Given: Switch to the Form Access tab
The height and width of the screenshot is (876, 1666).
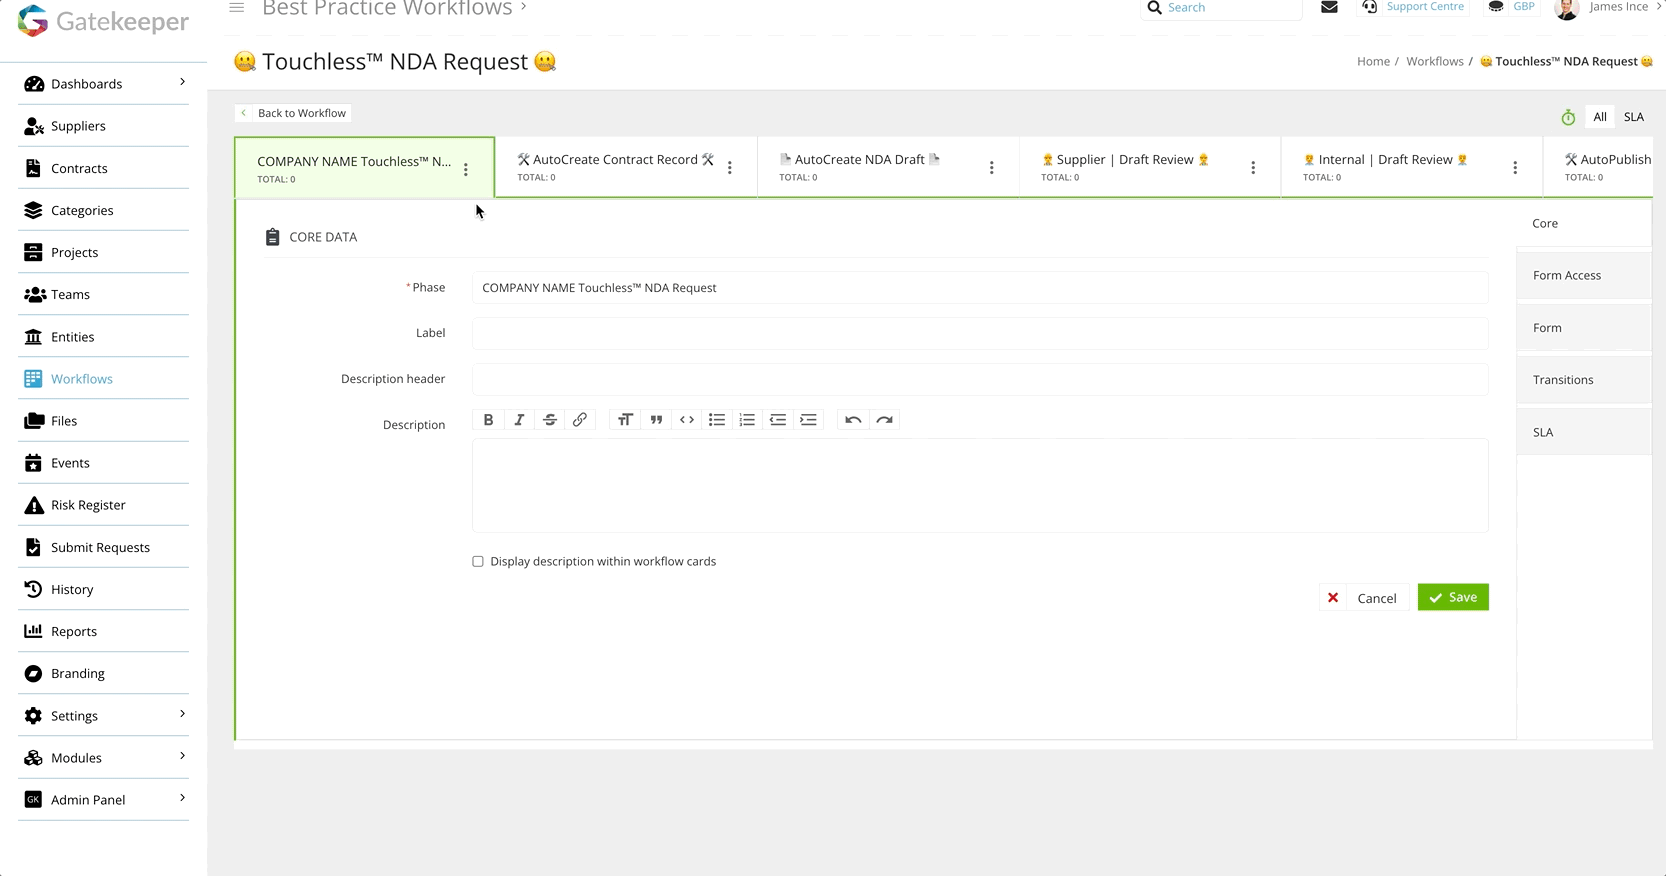Looking at the screenshot, I should pyautogui.click(x=1584, y=275).
